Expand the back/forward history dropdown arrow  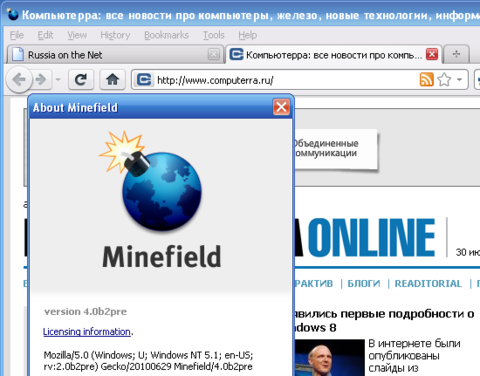[x=58, y=80]
